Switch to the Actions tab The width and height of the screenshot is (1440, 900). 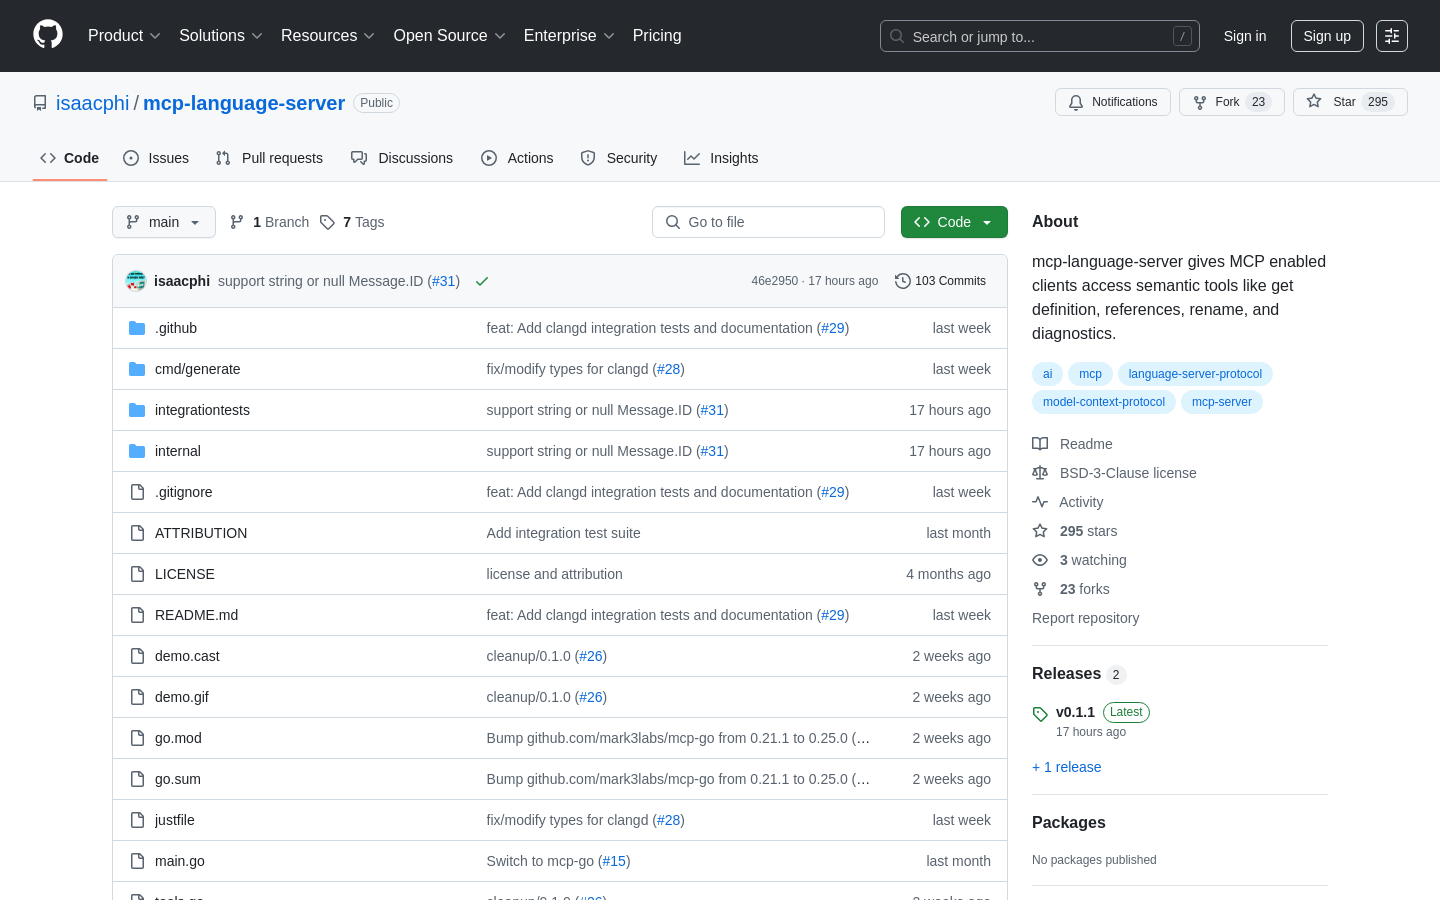pos(517,158)
